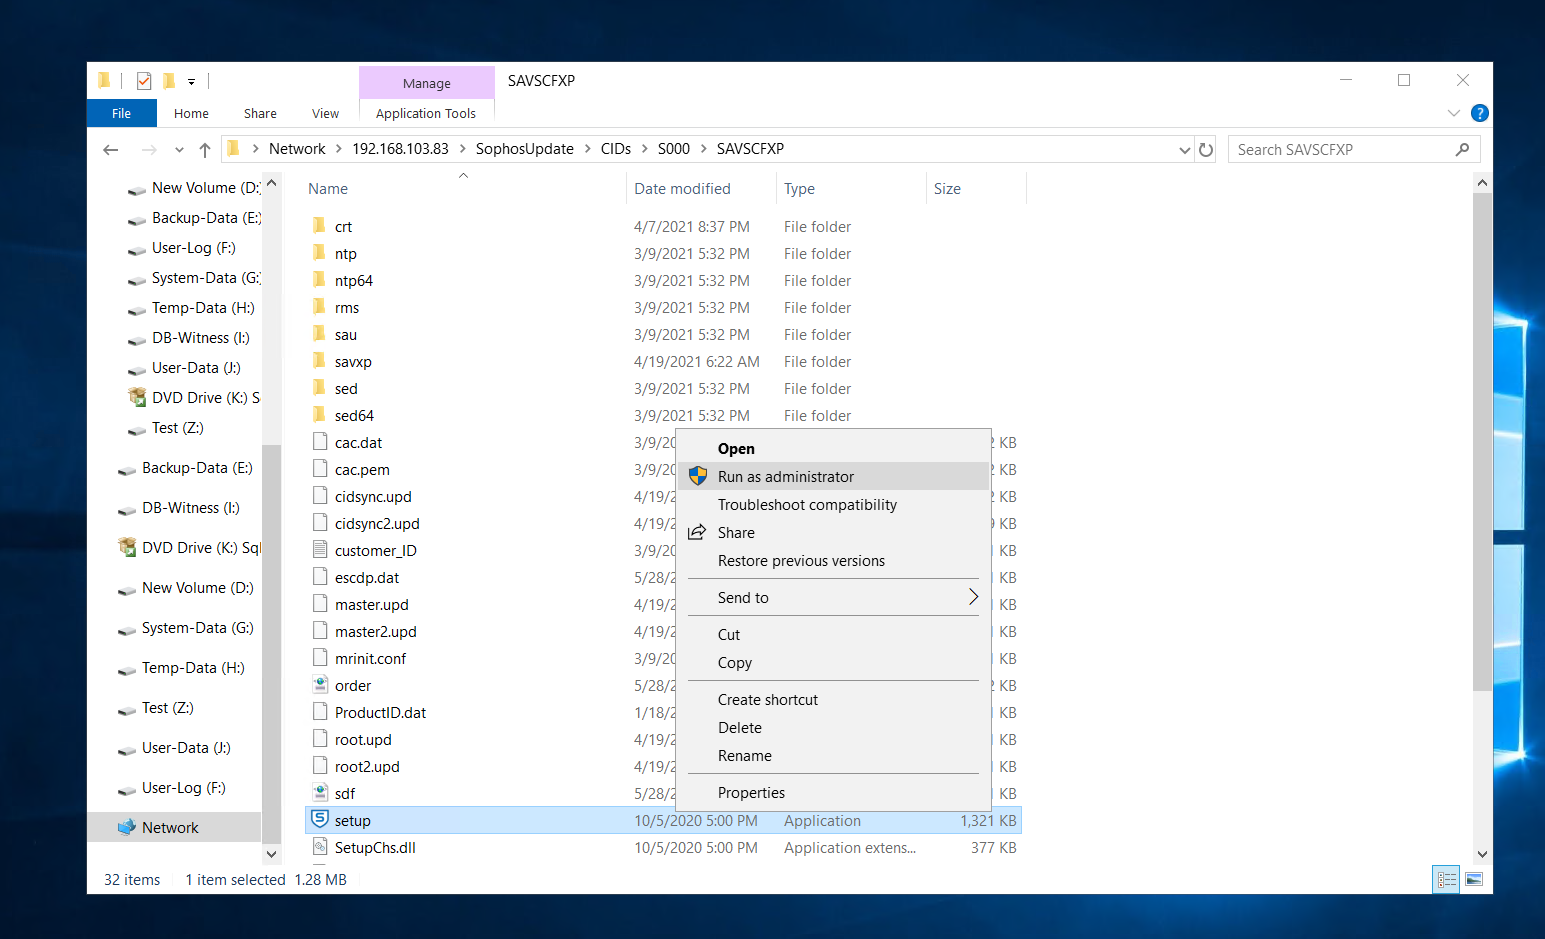This screenshot has height=939, width=1545.
Task: Expand the chevron after SophosUpdate breadcrumb
Action: click(587, 149)
